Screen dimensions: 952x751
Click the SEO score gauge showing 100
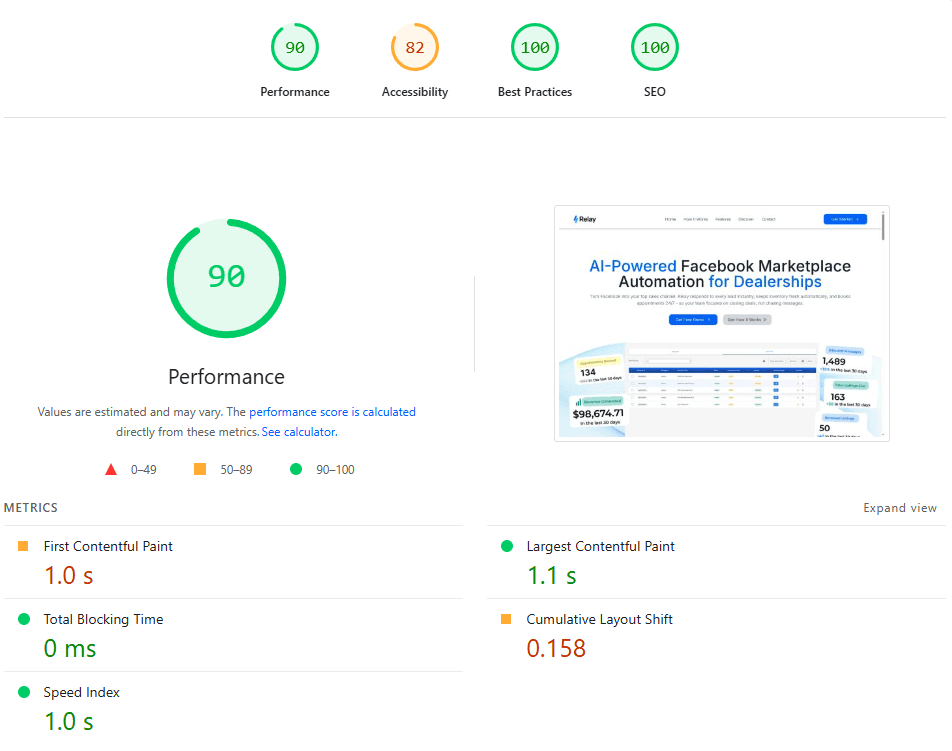click(654, 47)
